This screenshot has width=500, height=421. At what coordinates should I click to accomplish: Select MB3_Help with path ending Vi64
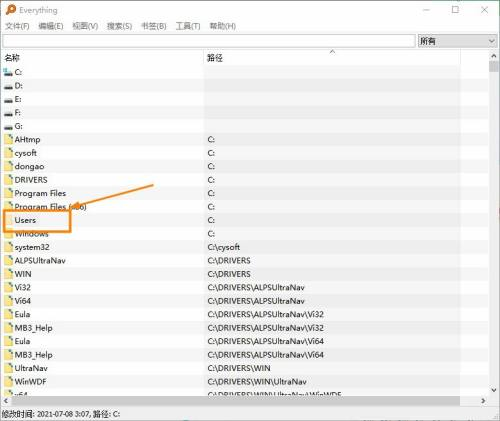[x=33, y=355]
